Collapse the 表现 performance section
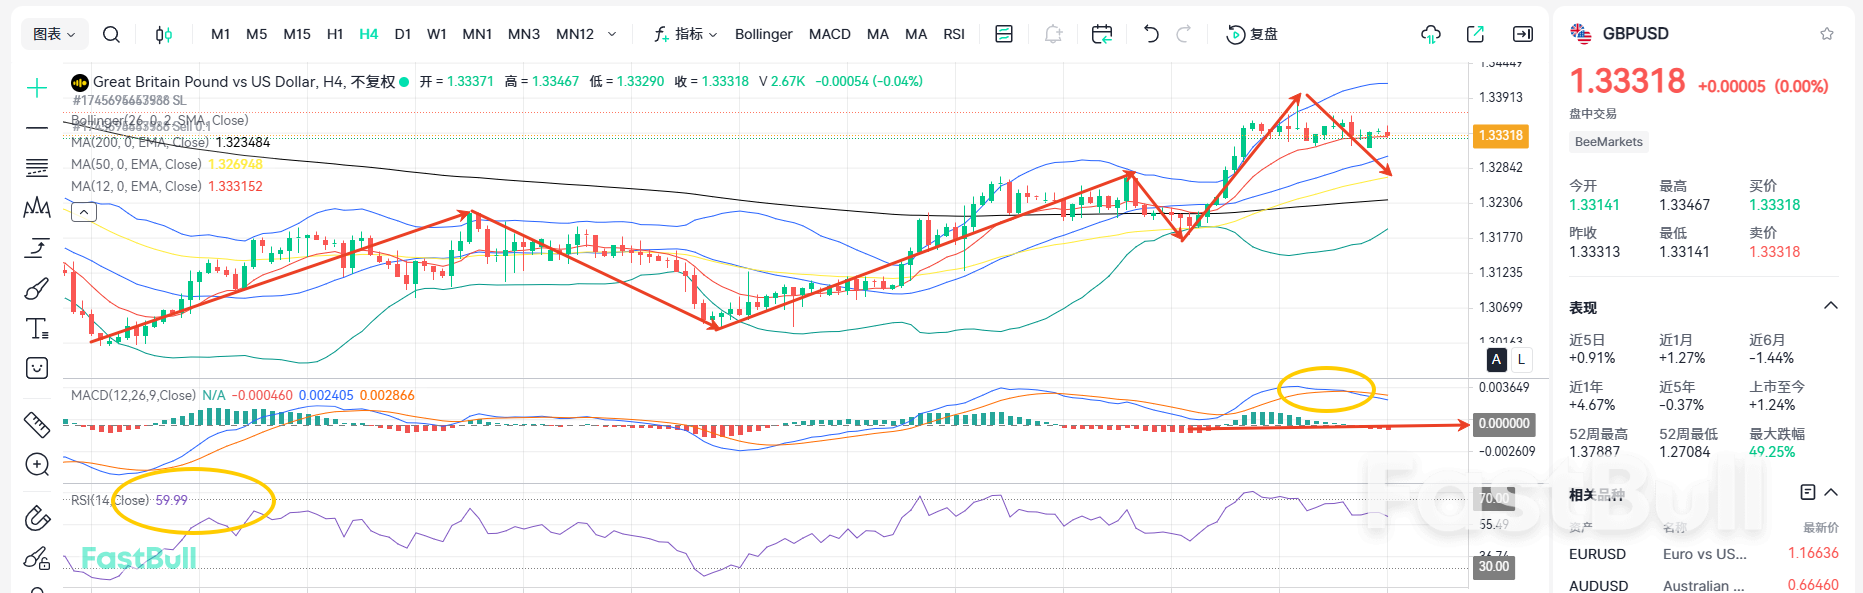This screenshot has height=593, width=1863. click(x=1831, y=306)
